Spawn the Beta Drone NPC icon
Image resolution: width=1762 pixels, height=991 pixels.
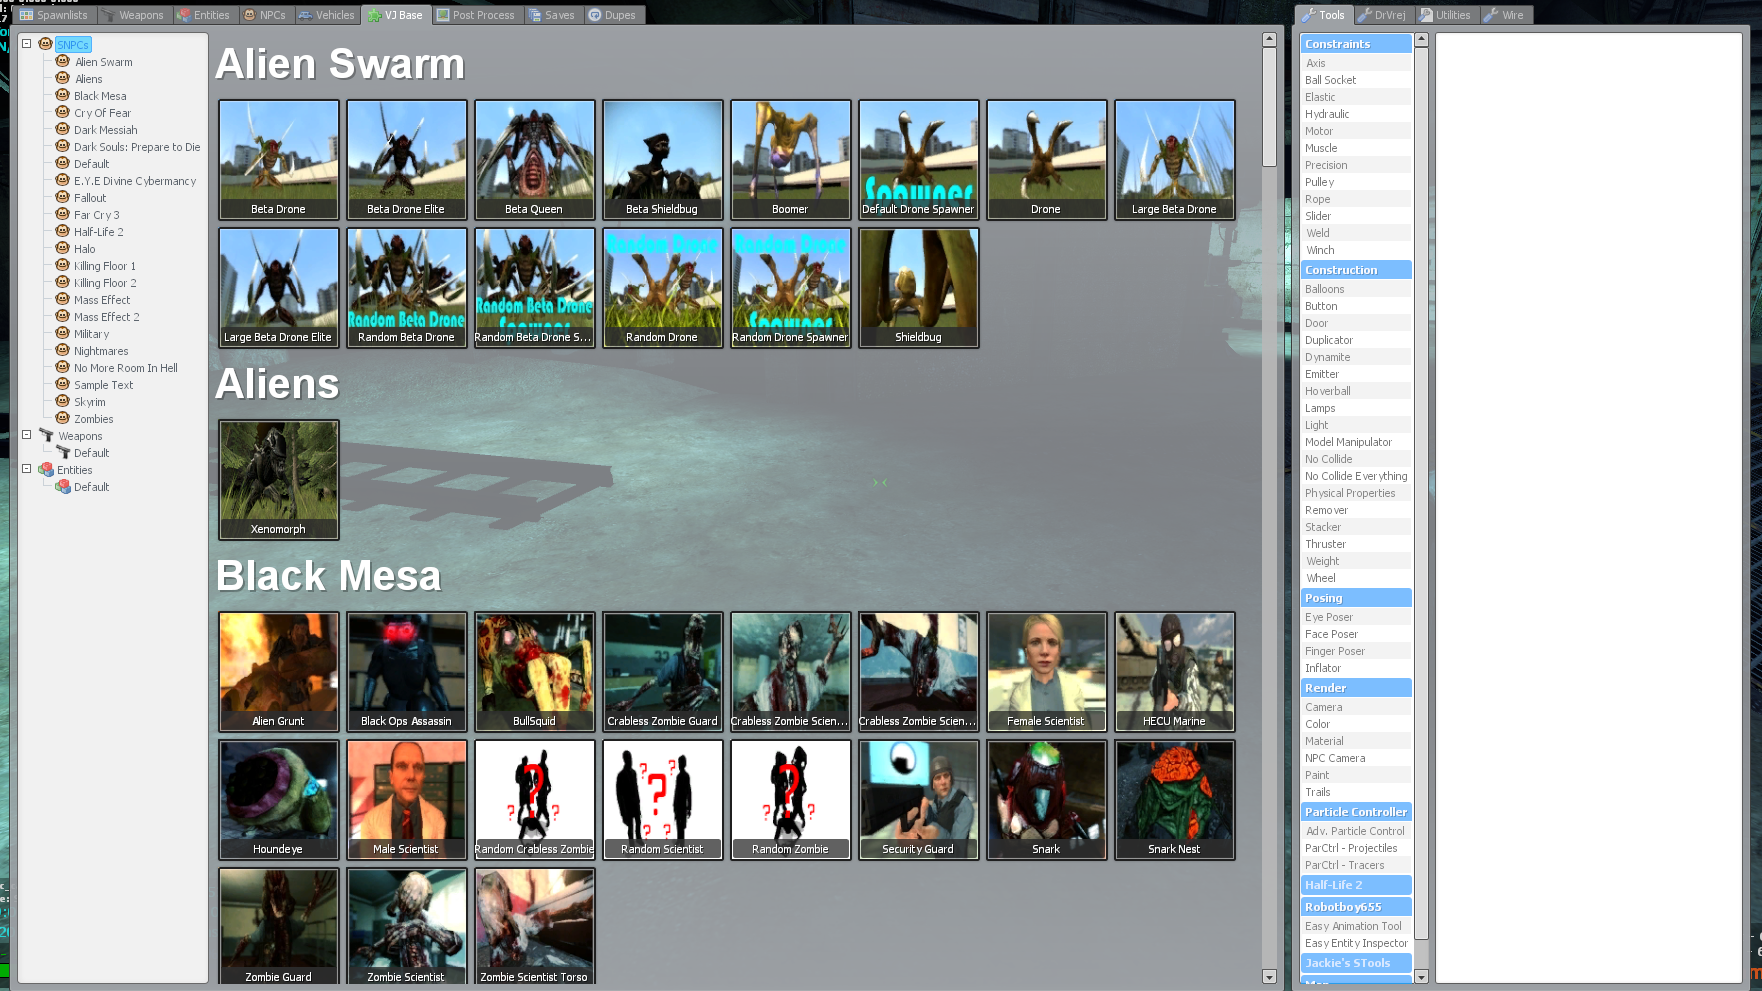pos(279,160)
